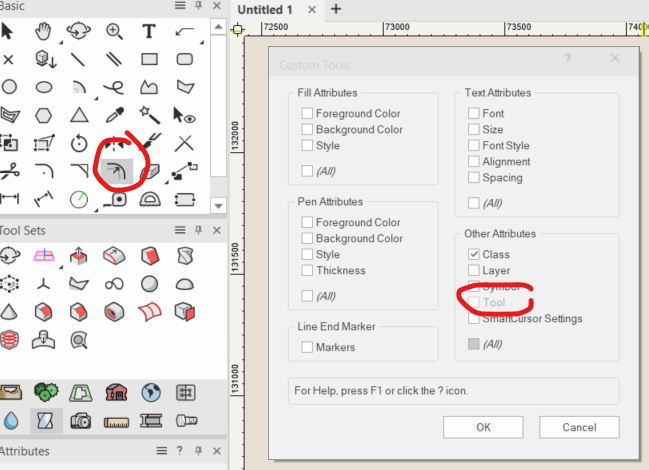The width and height of the screenshot is (649, 470).
Task: Choose the Zoom magnifier tool
Action: point(114,32)
